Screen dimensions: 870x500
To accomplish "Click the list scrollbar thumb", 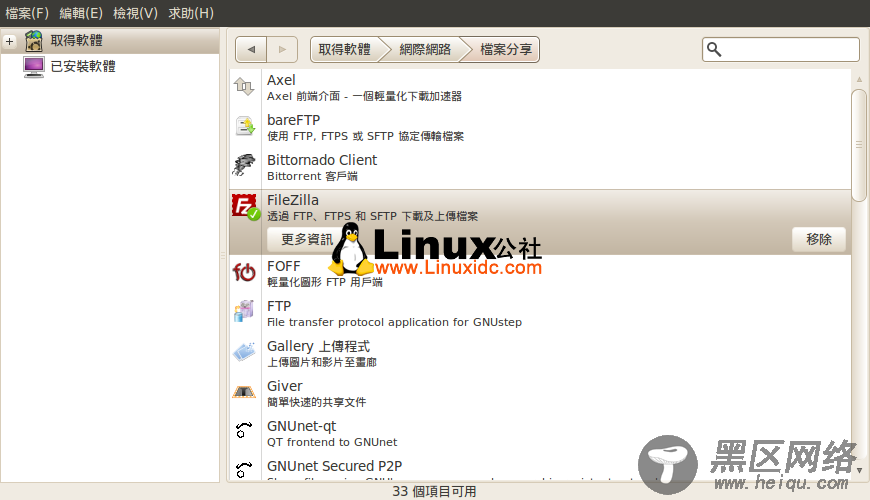I will coord(859,145).
